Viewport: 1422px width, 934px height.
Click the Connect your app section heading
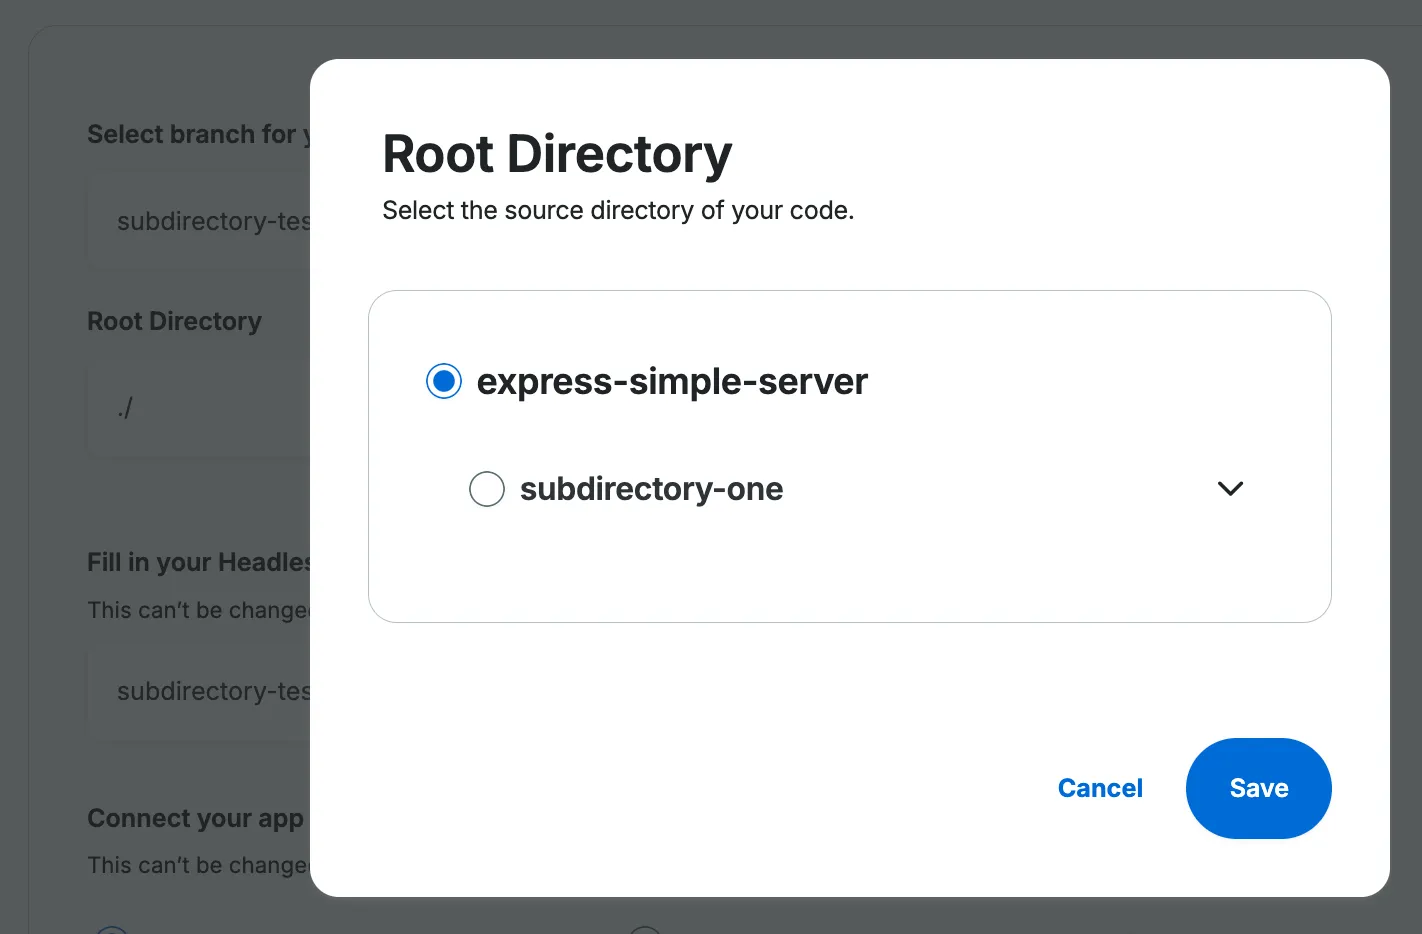click(x=195, y=817)
